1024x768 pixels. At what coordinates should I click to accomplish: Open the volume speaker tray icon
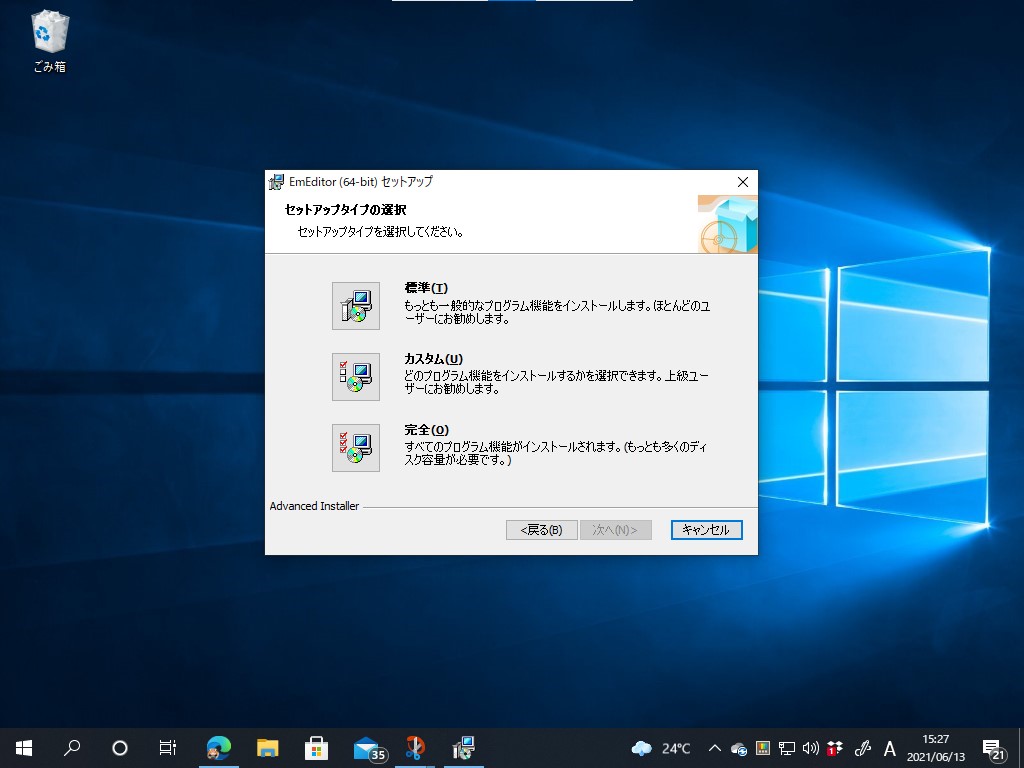[x=811, y=748]
